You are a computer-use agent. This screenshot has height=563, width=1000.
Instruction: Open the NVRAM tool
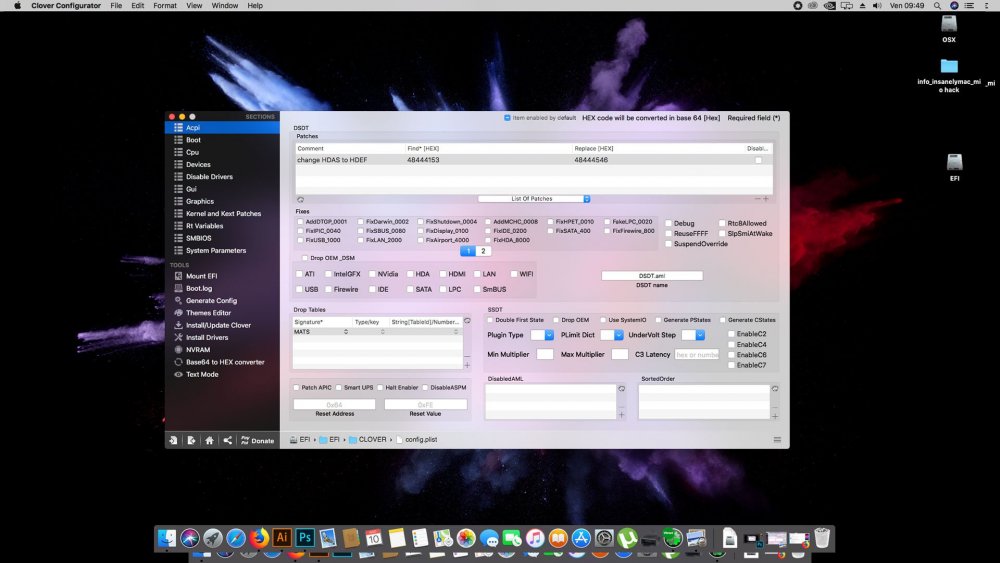(197, 349)
